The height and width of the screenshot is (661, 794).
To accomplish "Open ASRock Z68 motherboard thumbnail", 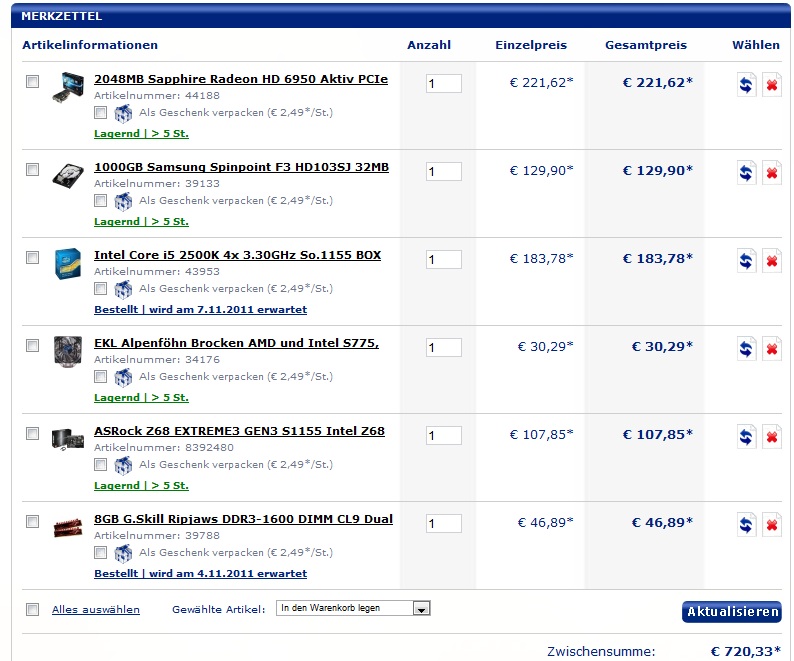I will coord(68,439).
